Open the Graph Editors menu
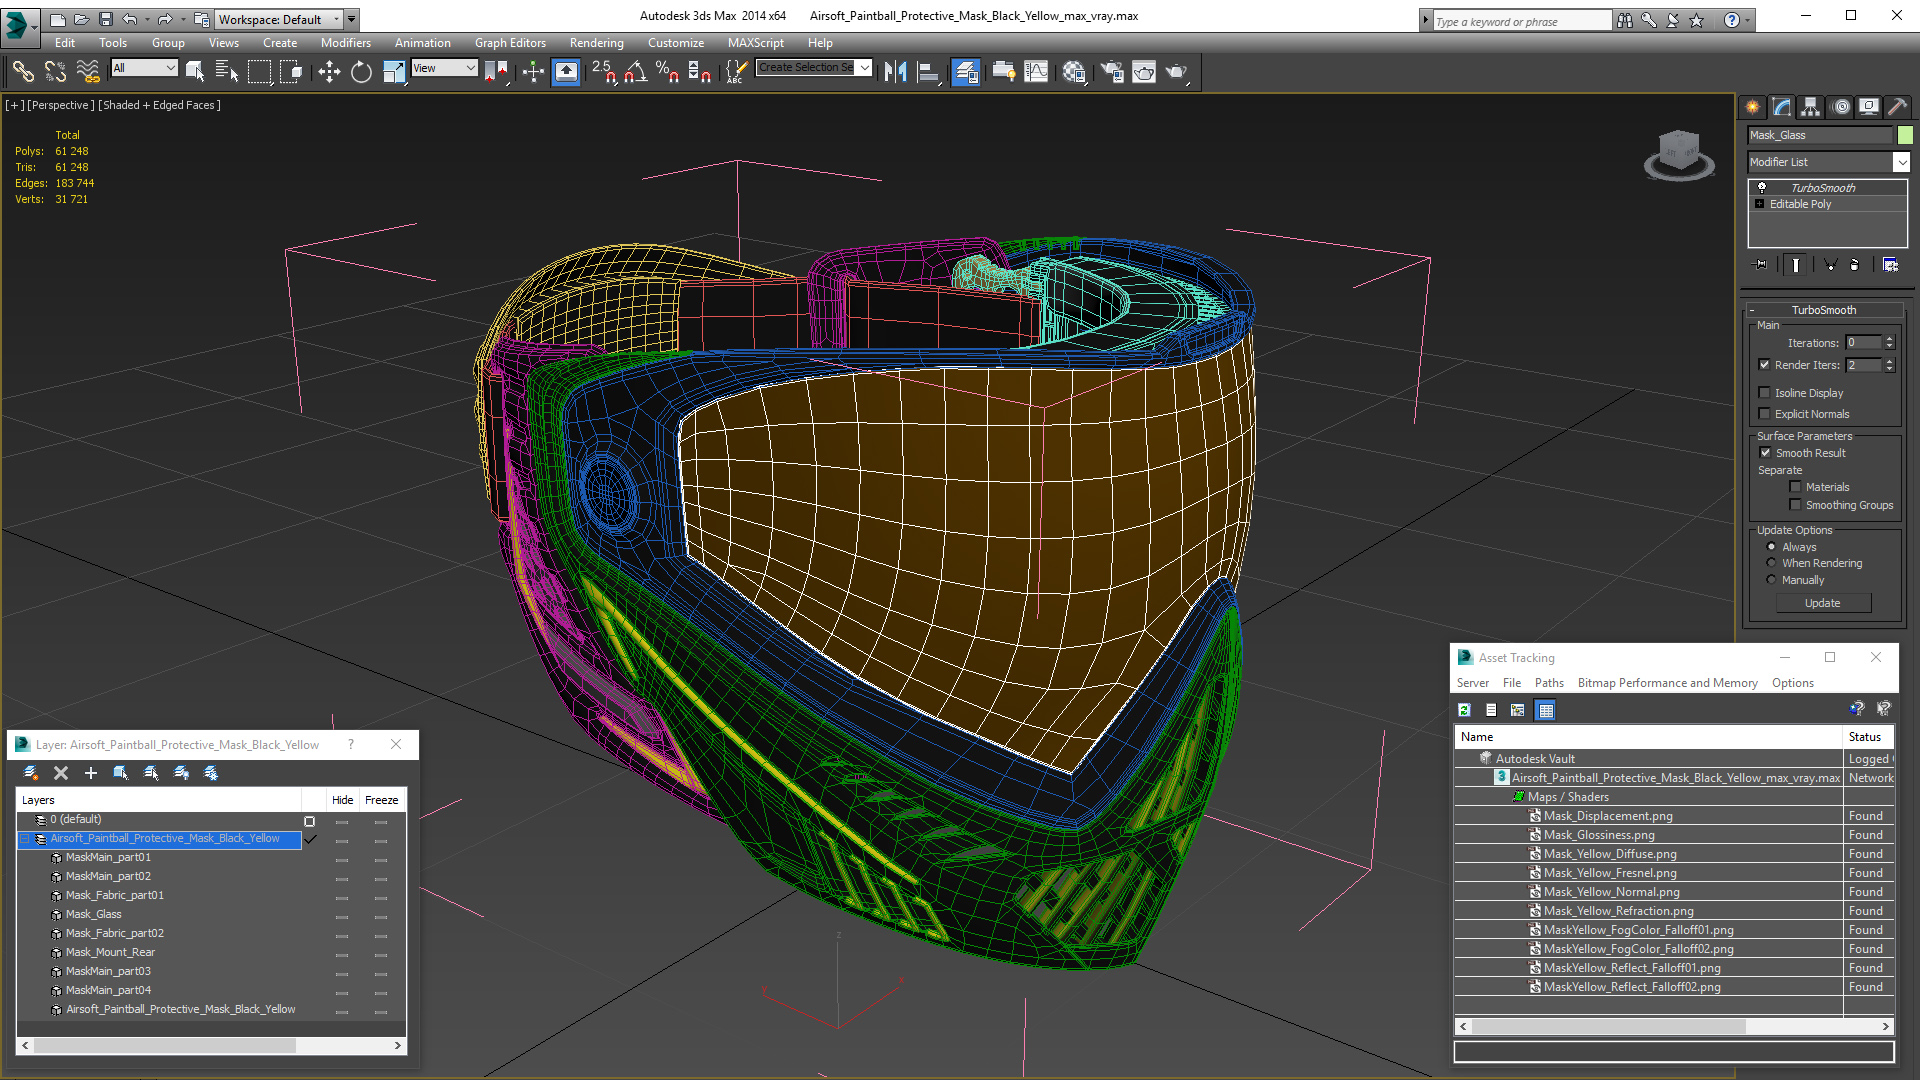The height and width of the screenshot is (1080, 1920). (510, 43)
